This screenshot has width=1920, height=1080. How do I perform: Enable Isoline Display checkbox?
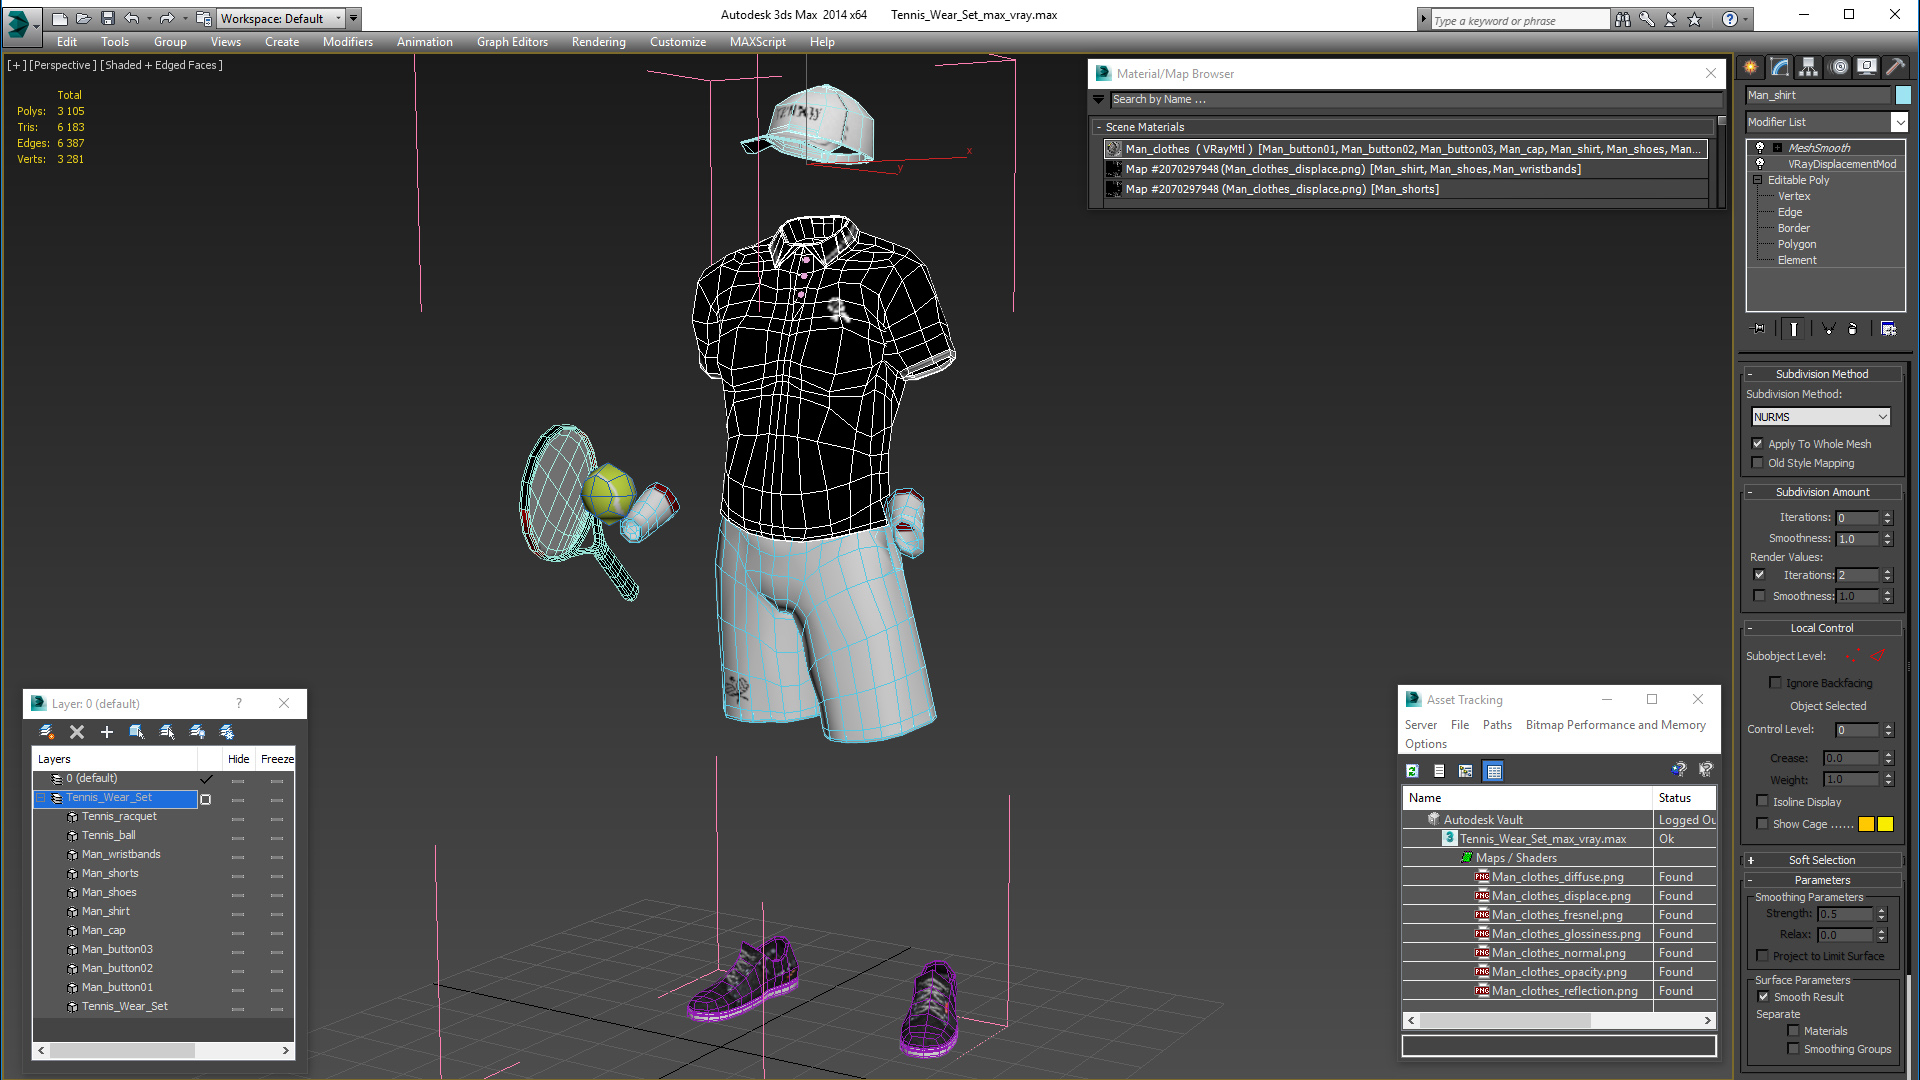(x=1762, y=801)
